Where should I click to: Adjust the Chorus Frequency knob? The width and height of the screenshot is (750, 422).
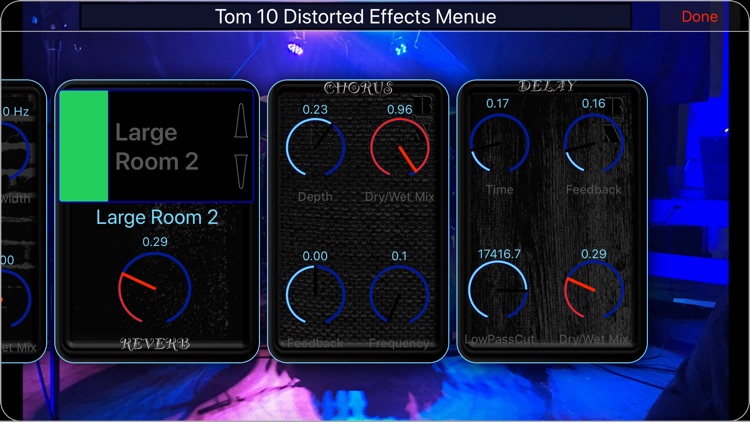click(x=399, y=294)
